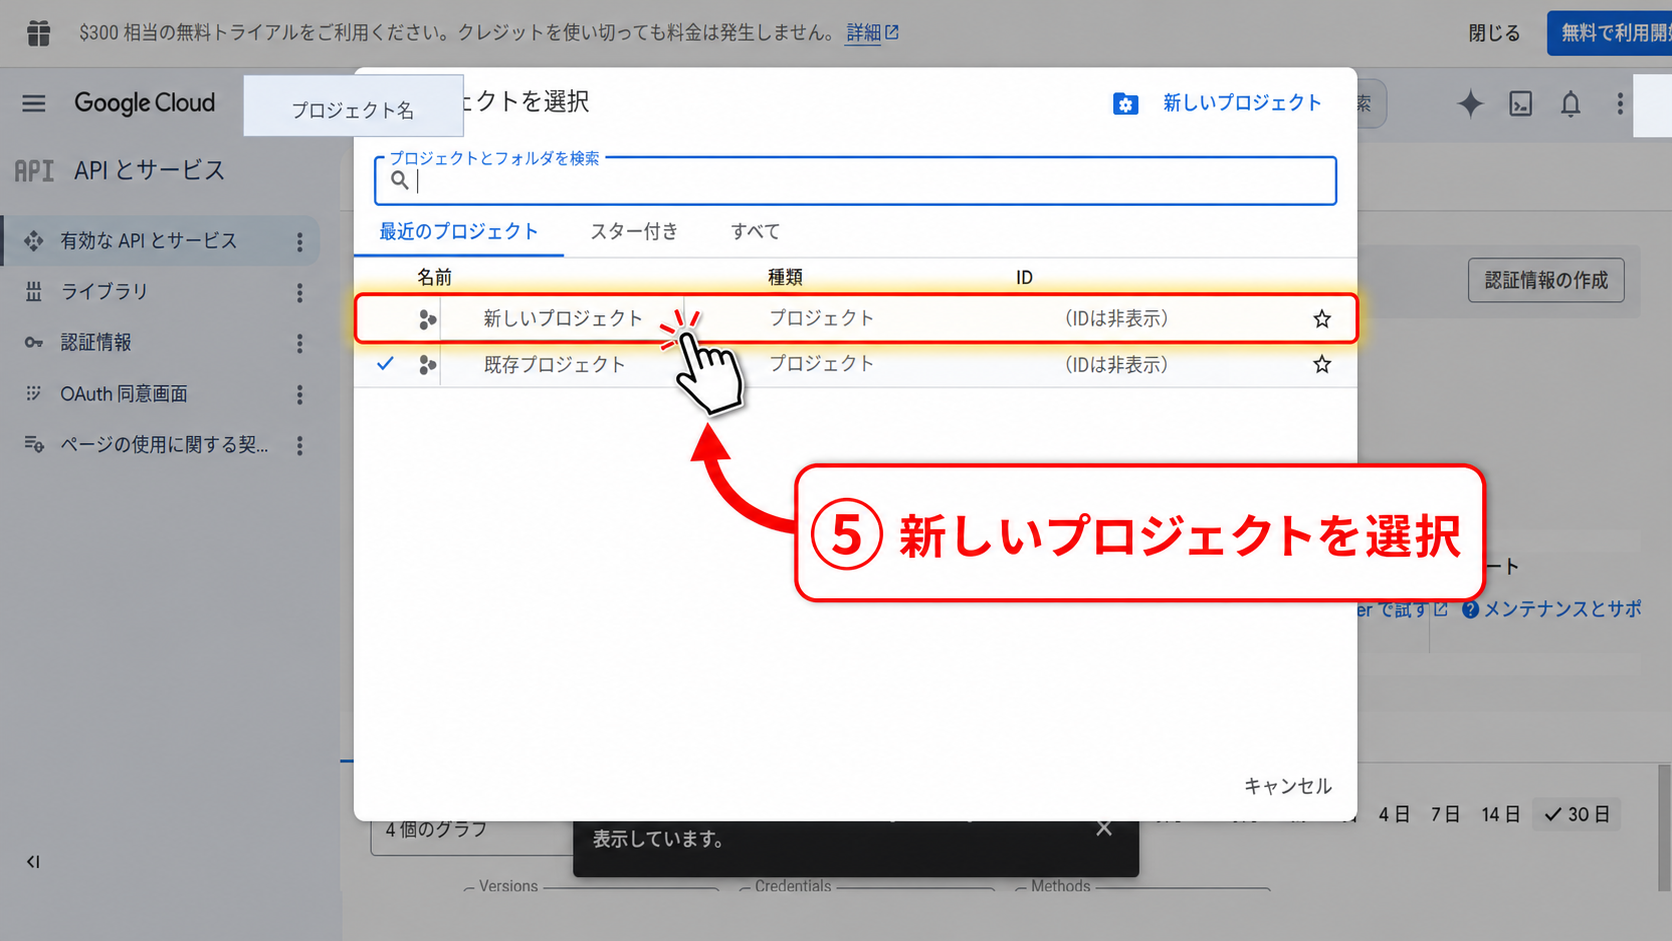Switch to スター付き tab
Screen dimensions: 1672x941
[634, 232]
